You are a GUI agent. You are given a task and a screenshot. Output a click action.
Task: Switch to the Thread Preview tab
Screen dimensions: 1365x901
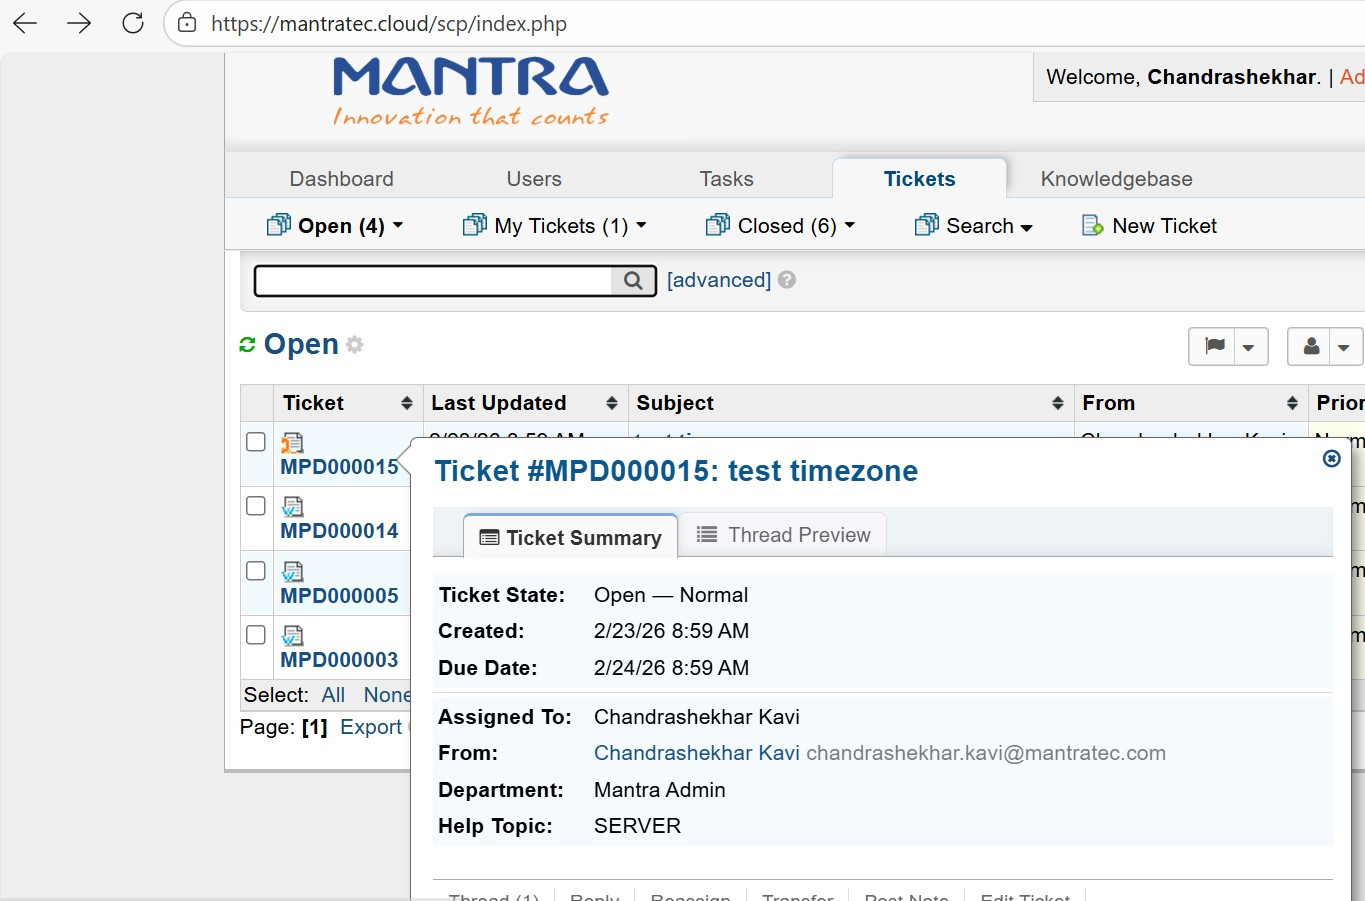click(783, 535)
